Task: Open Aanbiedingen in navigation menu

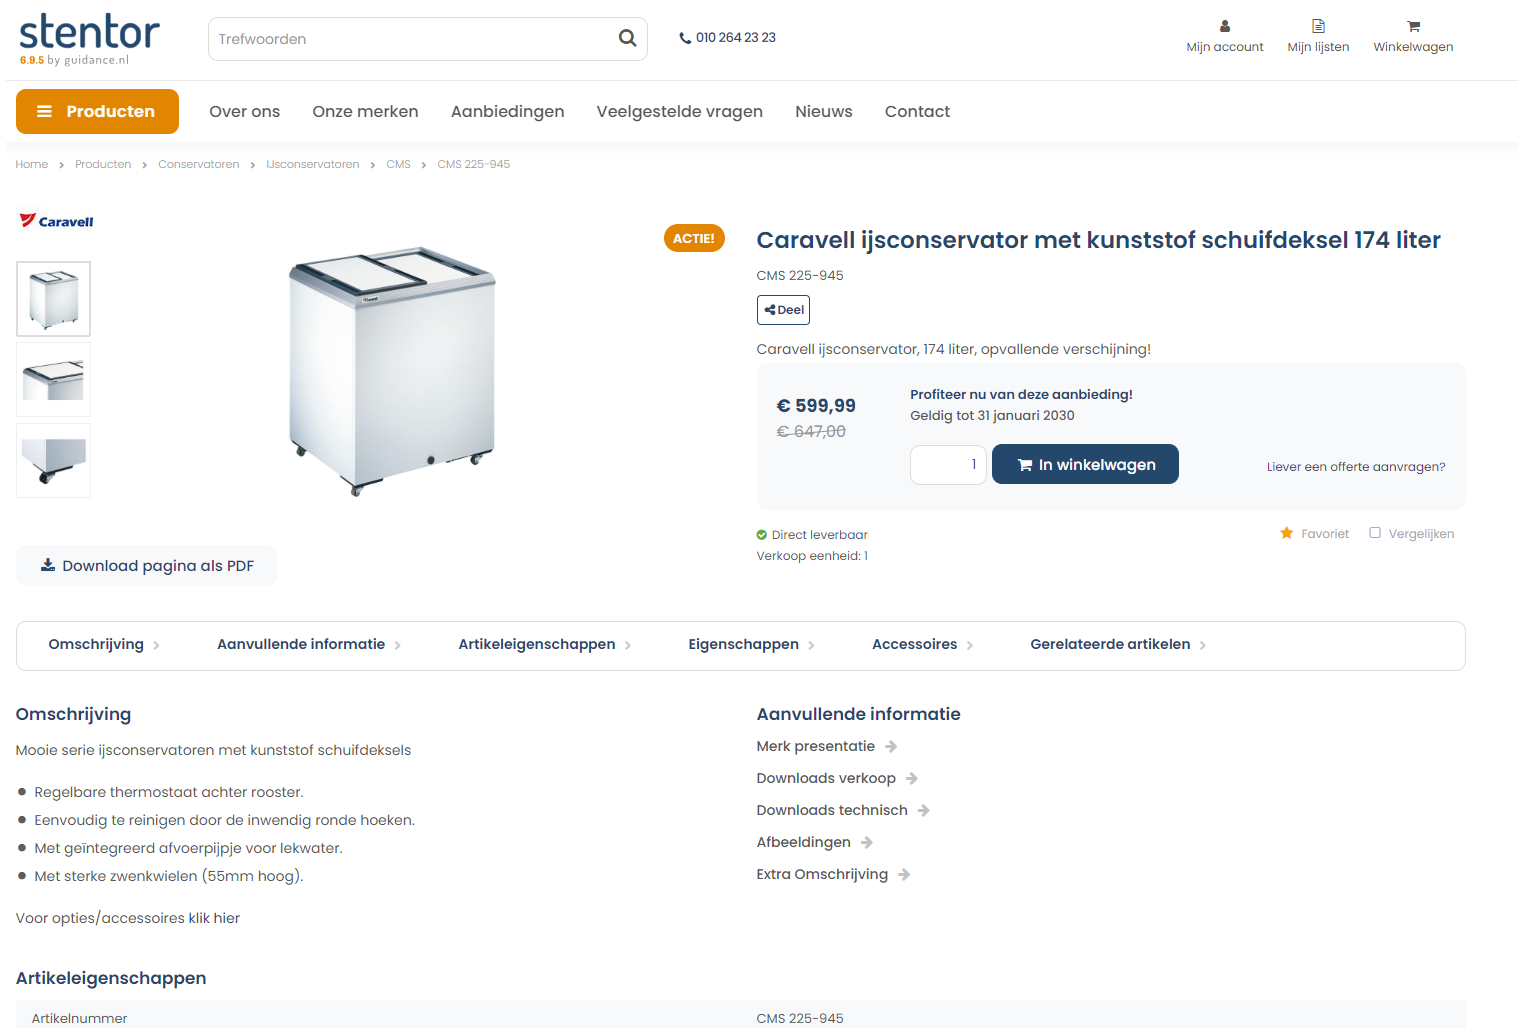Action: [507, 111]
